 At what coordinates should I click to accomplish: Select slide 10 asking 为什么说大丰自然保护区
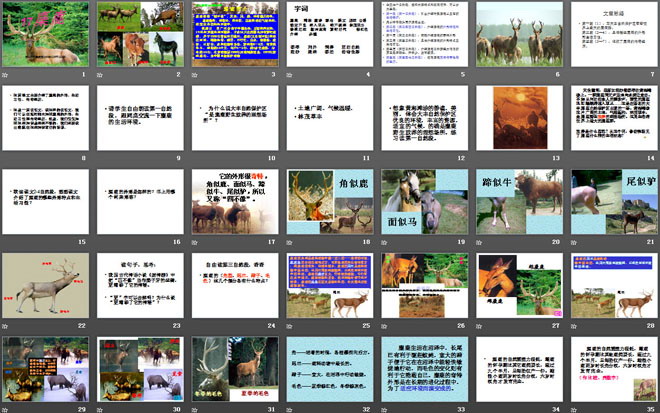point(235,118)
